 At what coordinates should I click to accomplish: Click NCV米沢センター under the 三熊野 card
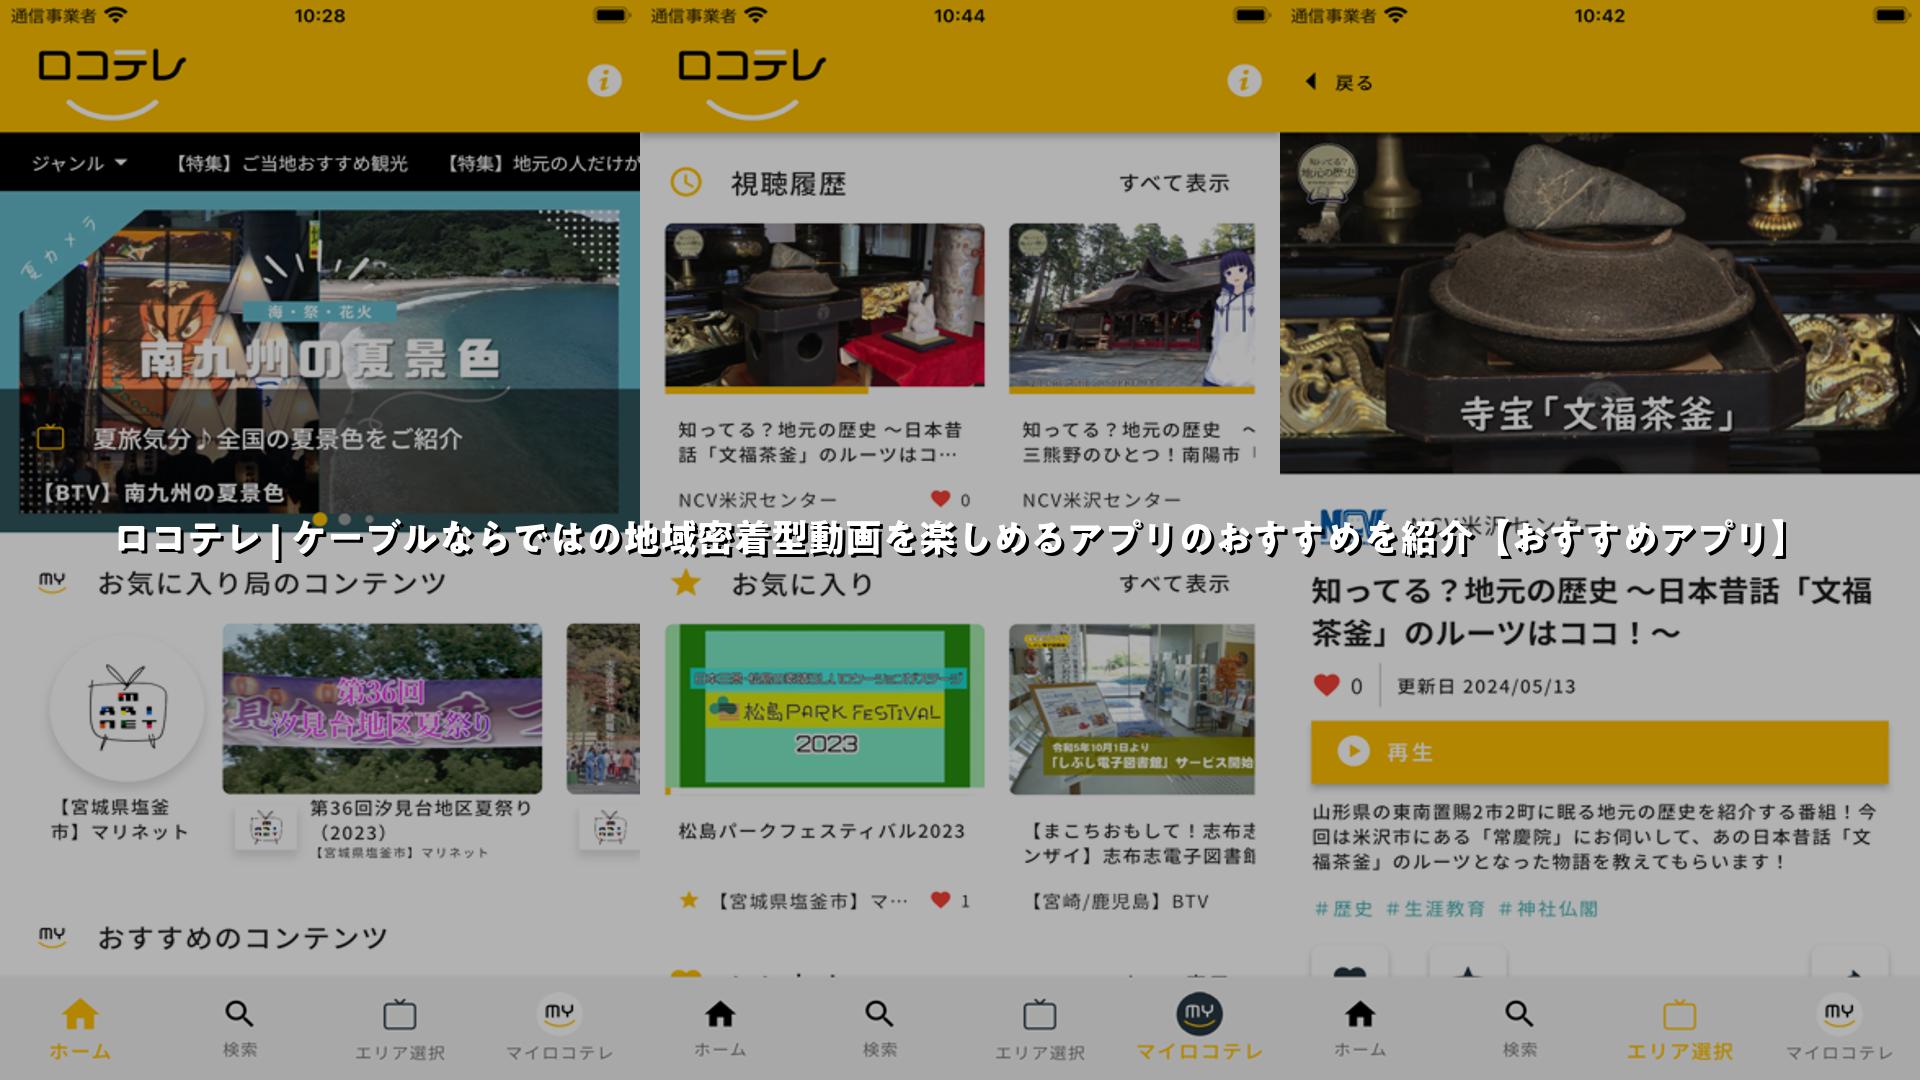tap(1101, 500)
